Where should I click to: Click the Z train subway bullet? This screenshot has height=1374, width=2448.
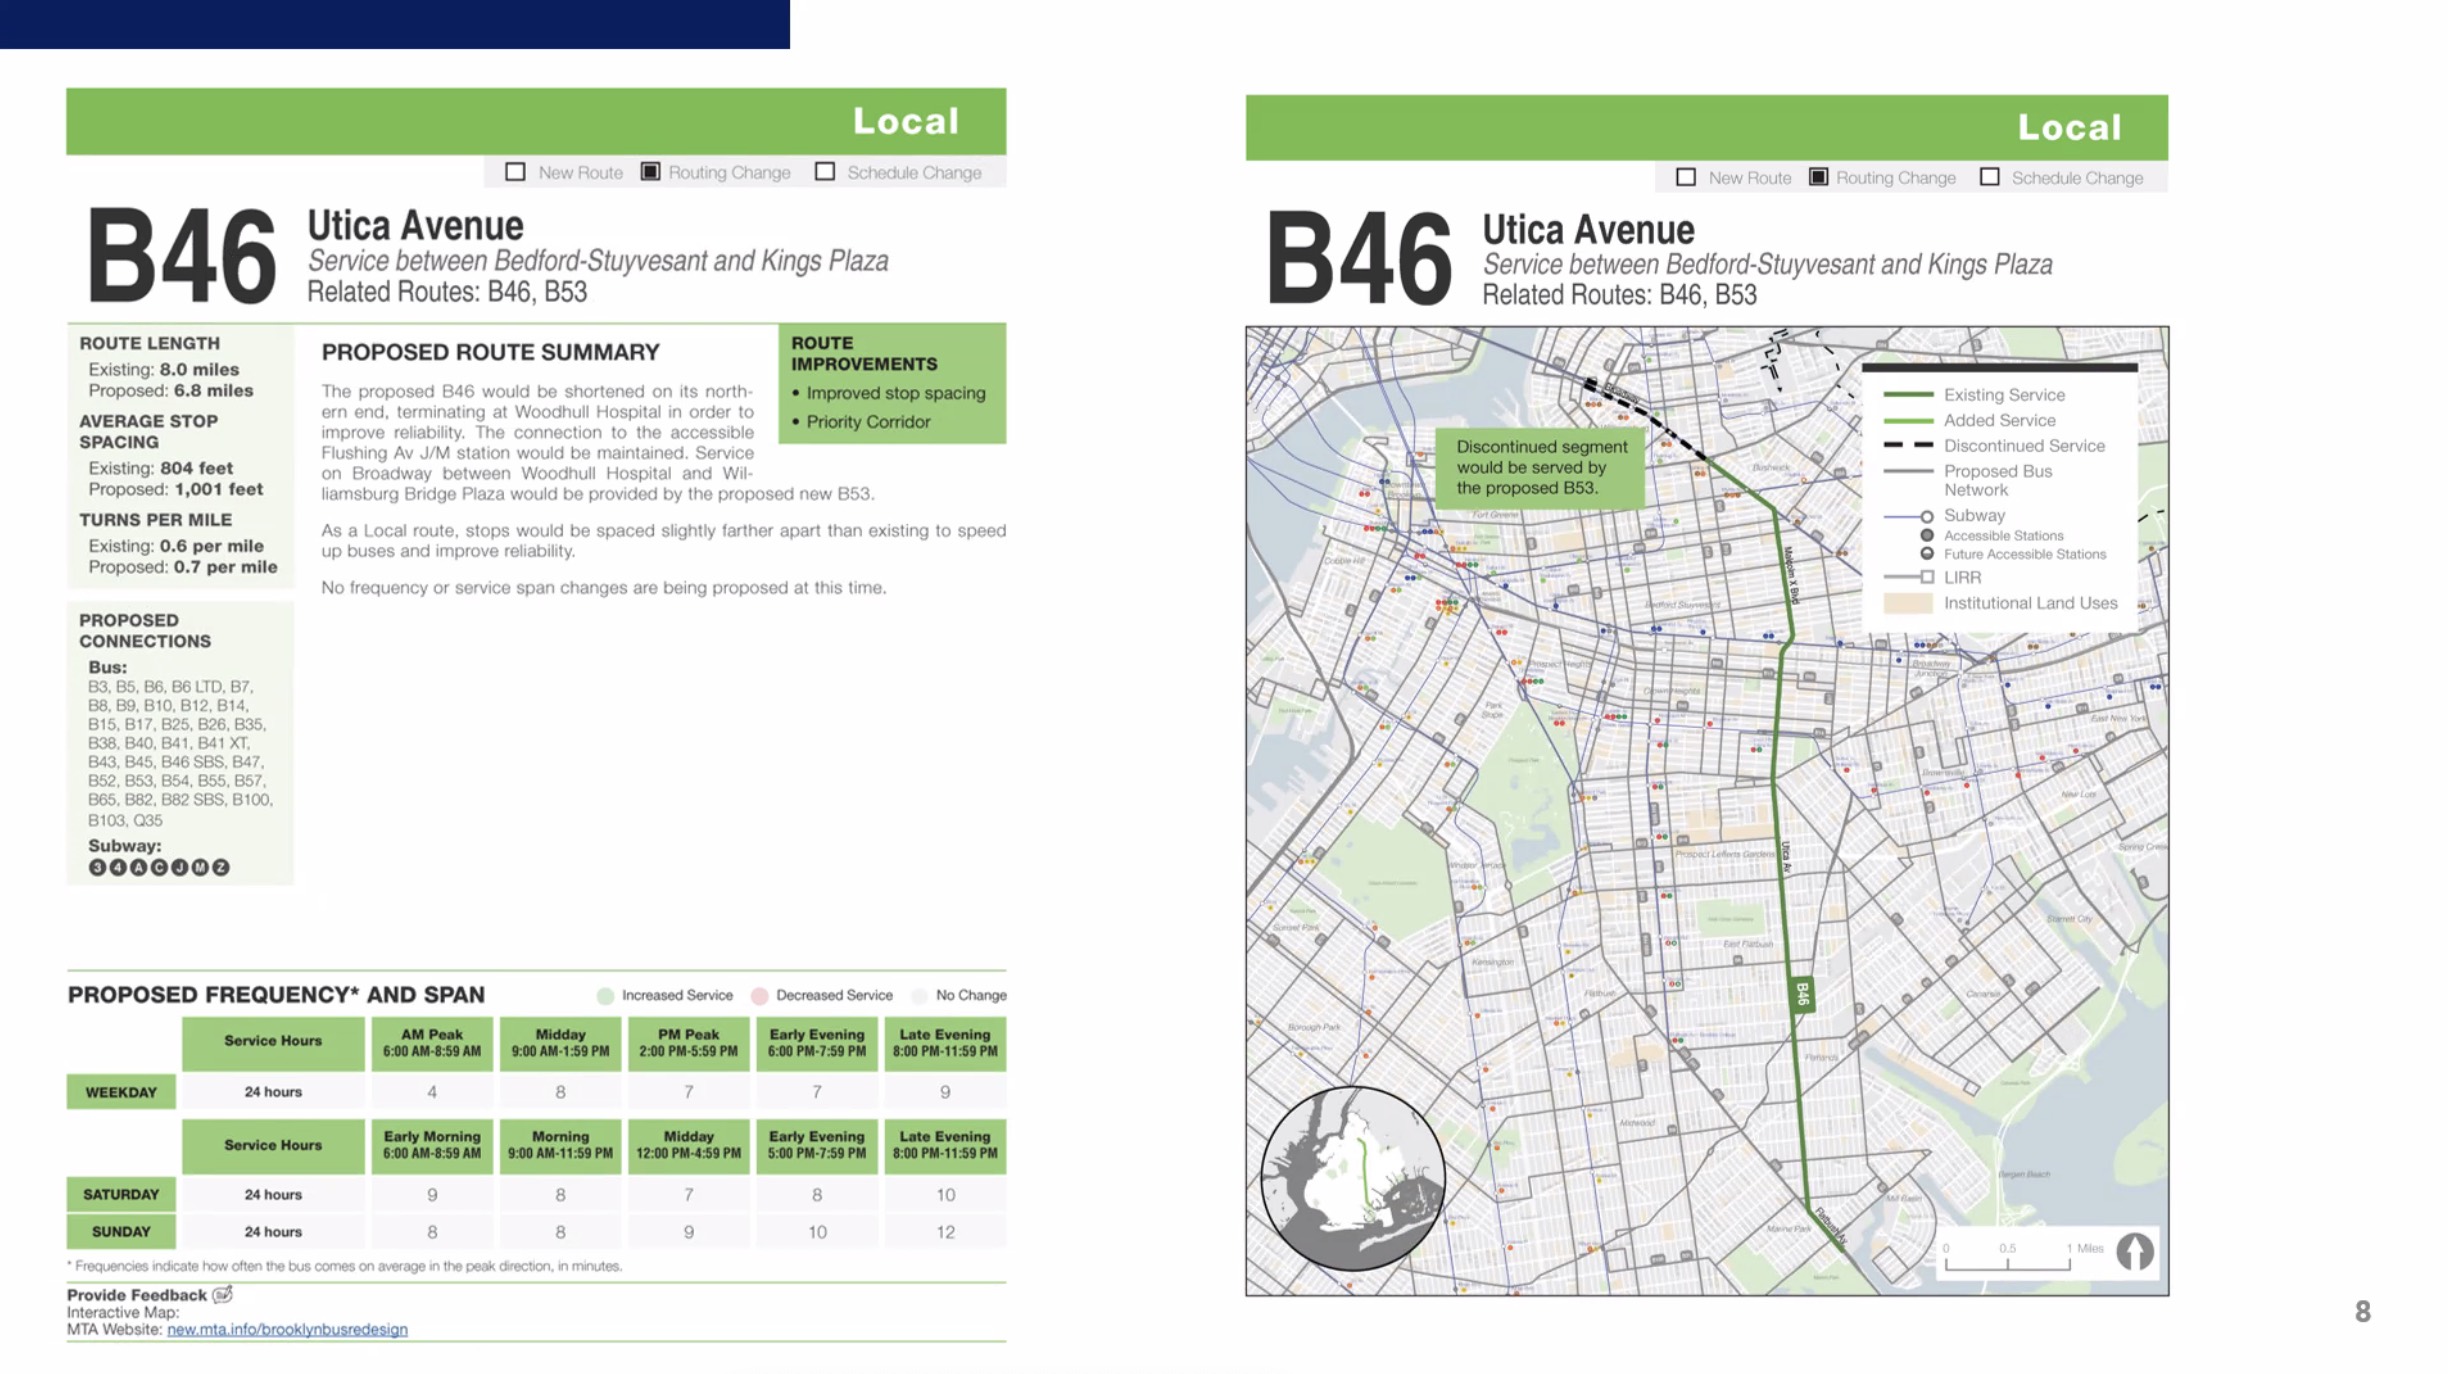(x=221, y=867)
